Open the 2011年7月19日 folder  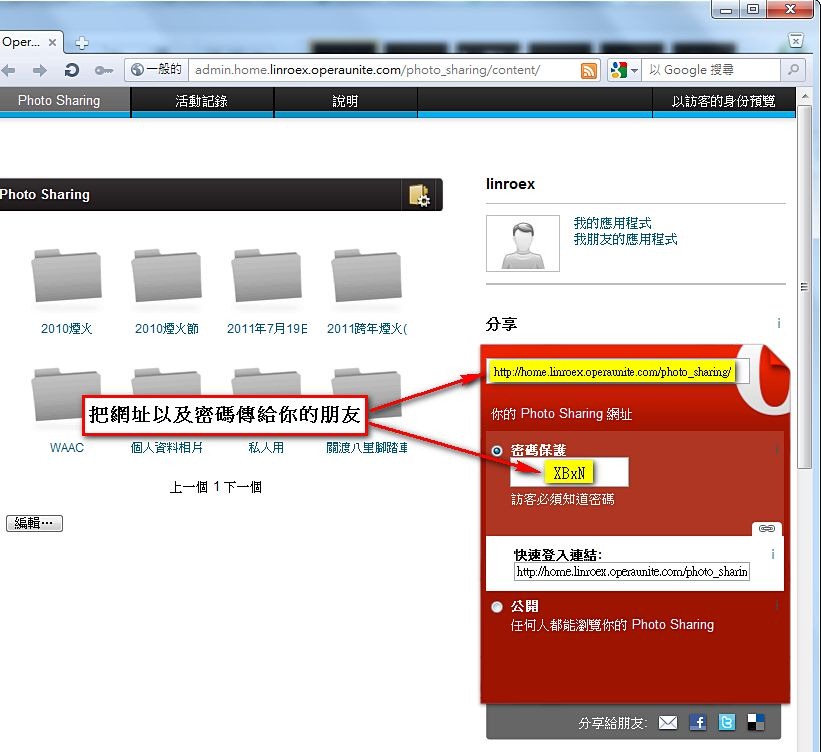point(267,275)
